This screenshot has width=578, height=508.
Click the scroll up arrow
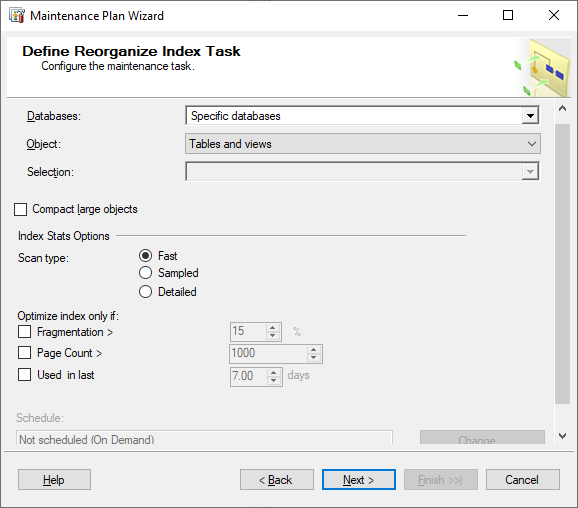pyautogui.click(x=562, y=108)
